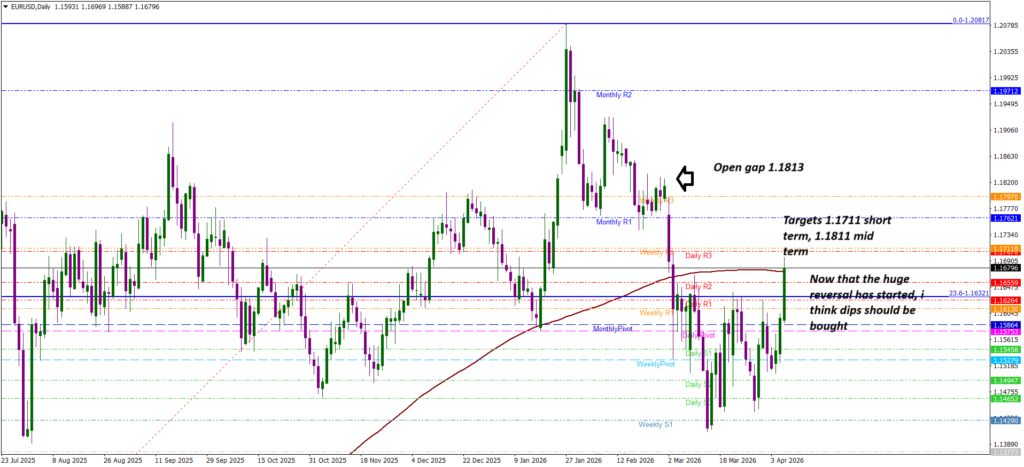
Task: Click the blue 1.19712 price tag
Action: pyautogui.click(x=1004, y=91)
